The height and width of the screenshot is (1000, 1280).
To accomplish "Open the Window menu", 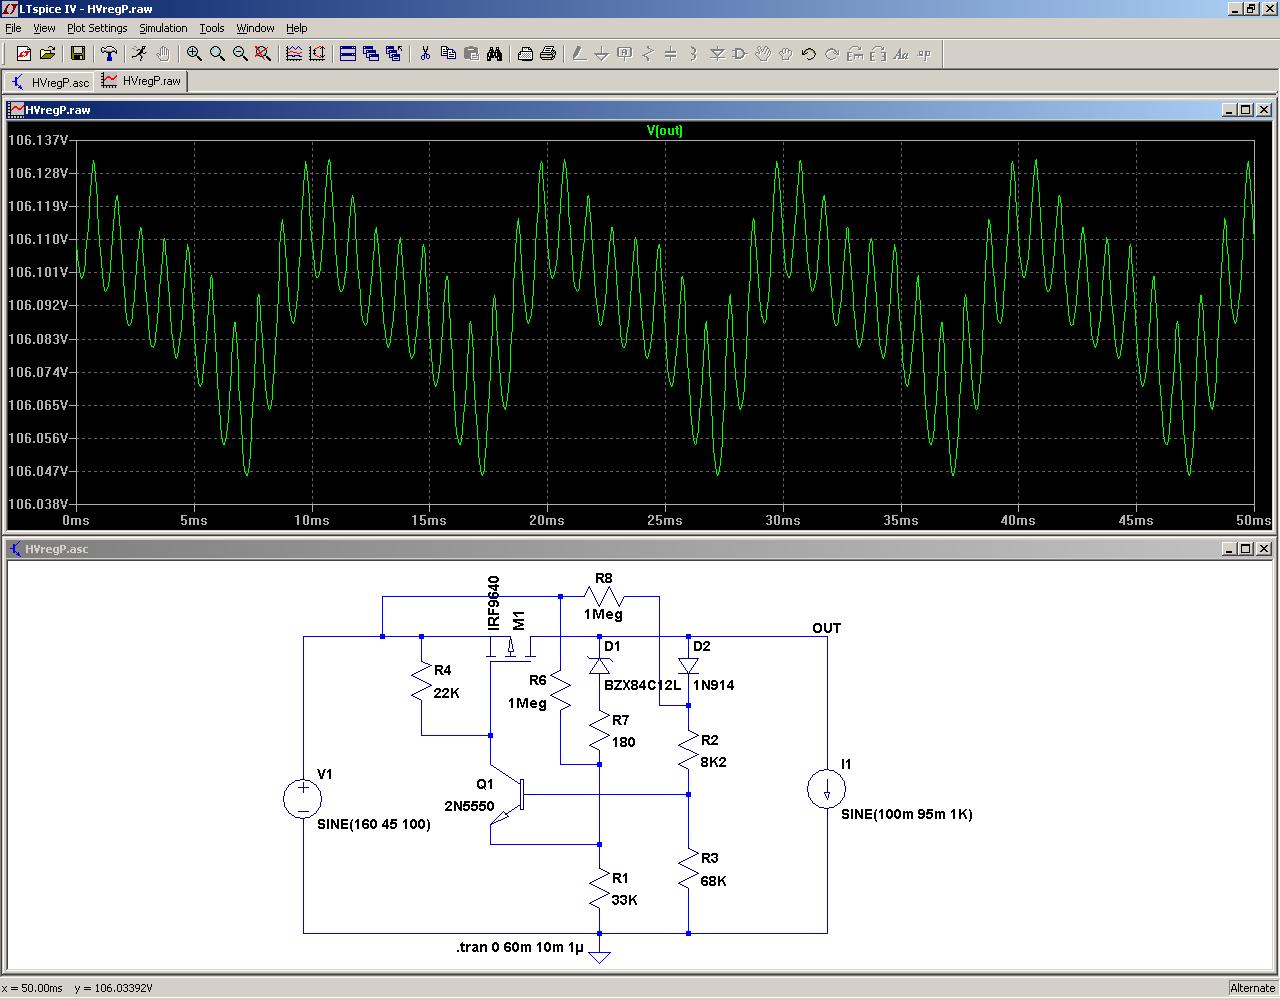I will click(x=255, y=28).
